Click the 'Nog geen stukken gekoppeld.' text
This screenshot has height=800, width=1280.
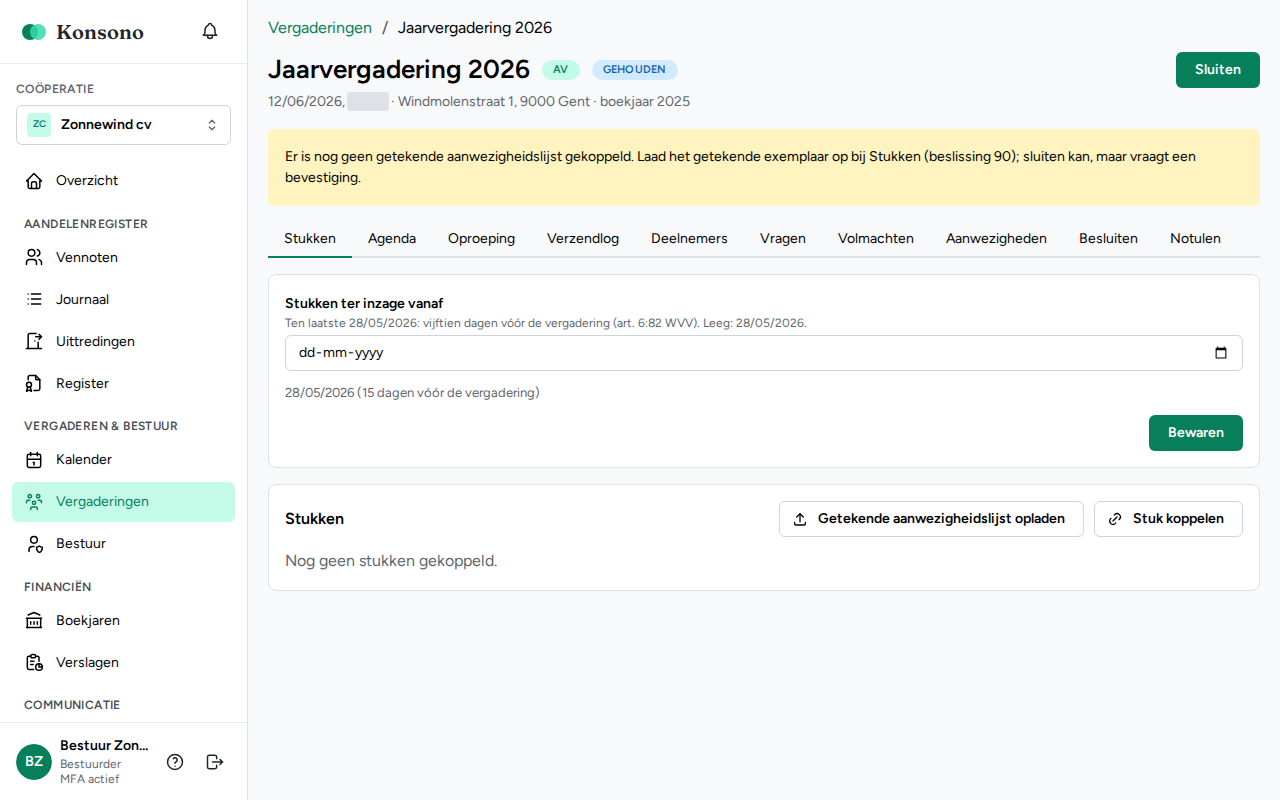pyautogui.click(x=391, y=561)
